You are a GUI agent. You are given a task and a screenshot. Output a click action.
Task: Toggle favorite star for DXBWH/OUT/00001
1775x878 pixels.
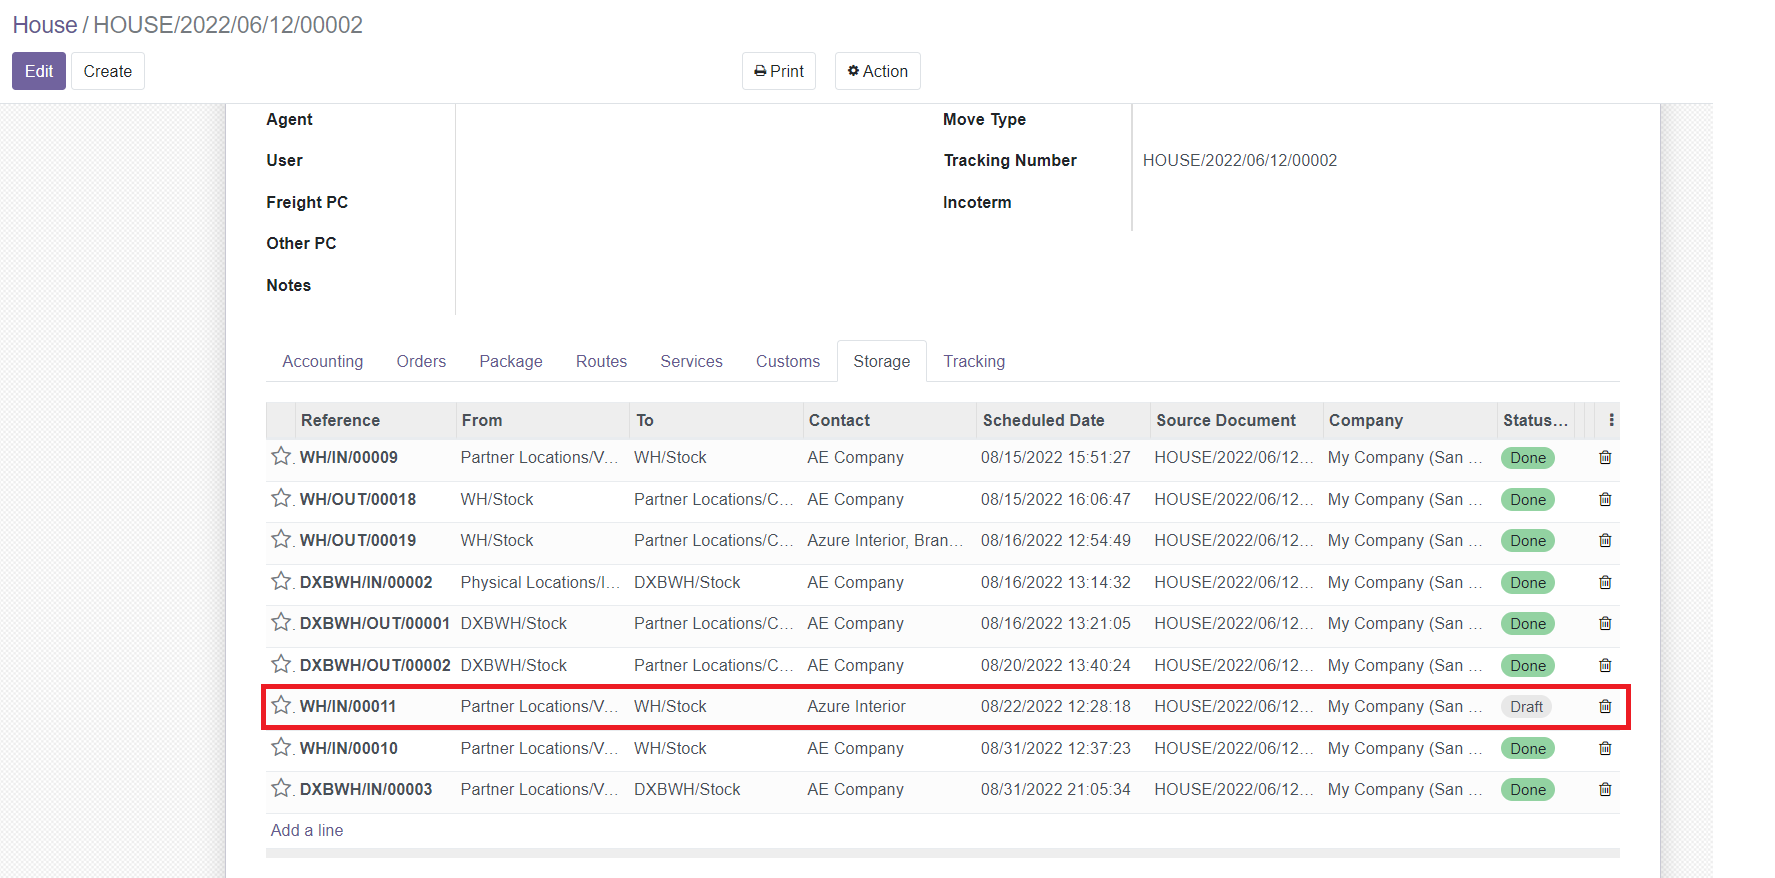(281, 622)
